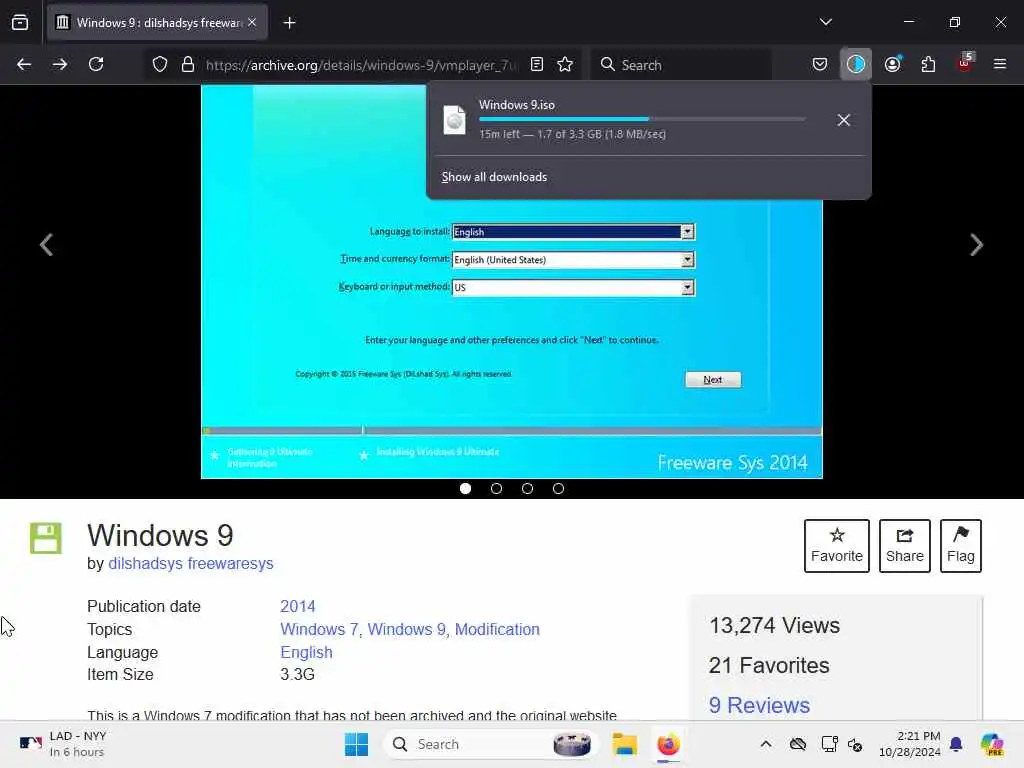Close the Windows 9 archive tab
Viewport: 1024px width, 768px height.
pyautogui.click(x=252, y=22)
